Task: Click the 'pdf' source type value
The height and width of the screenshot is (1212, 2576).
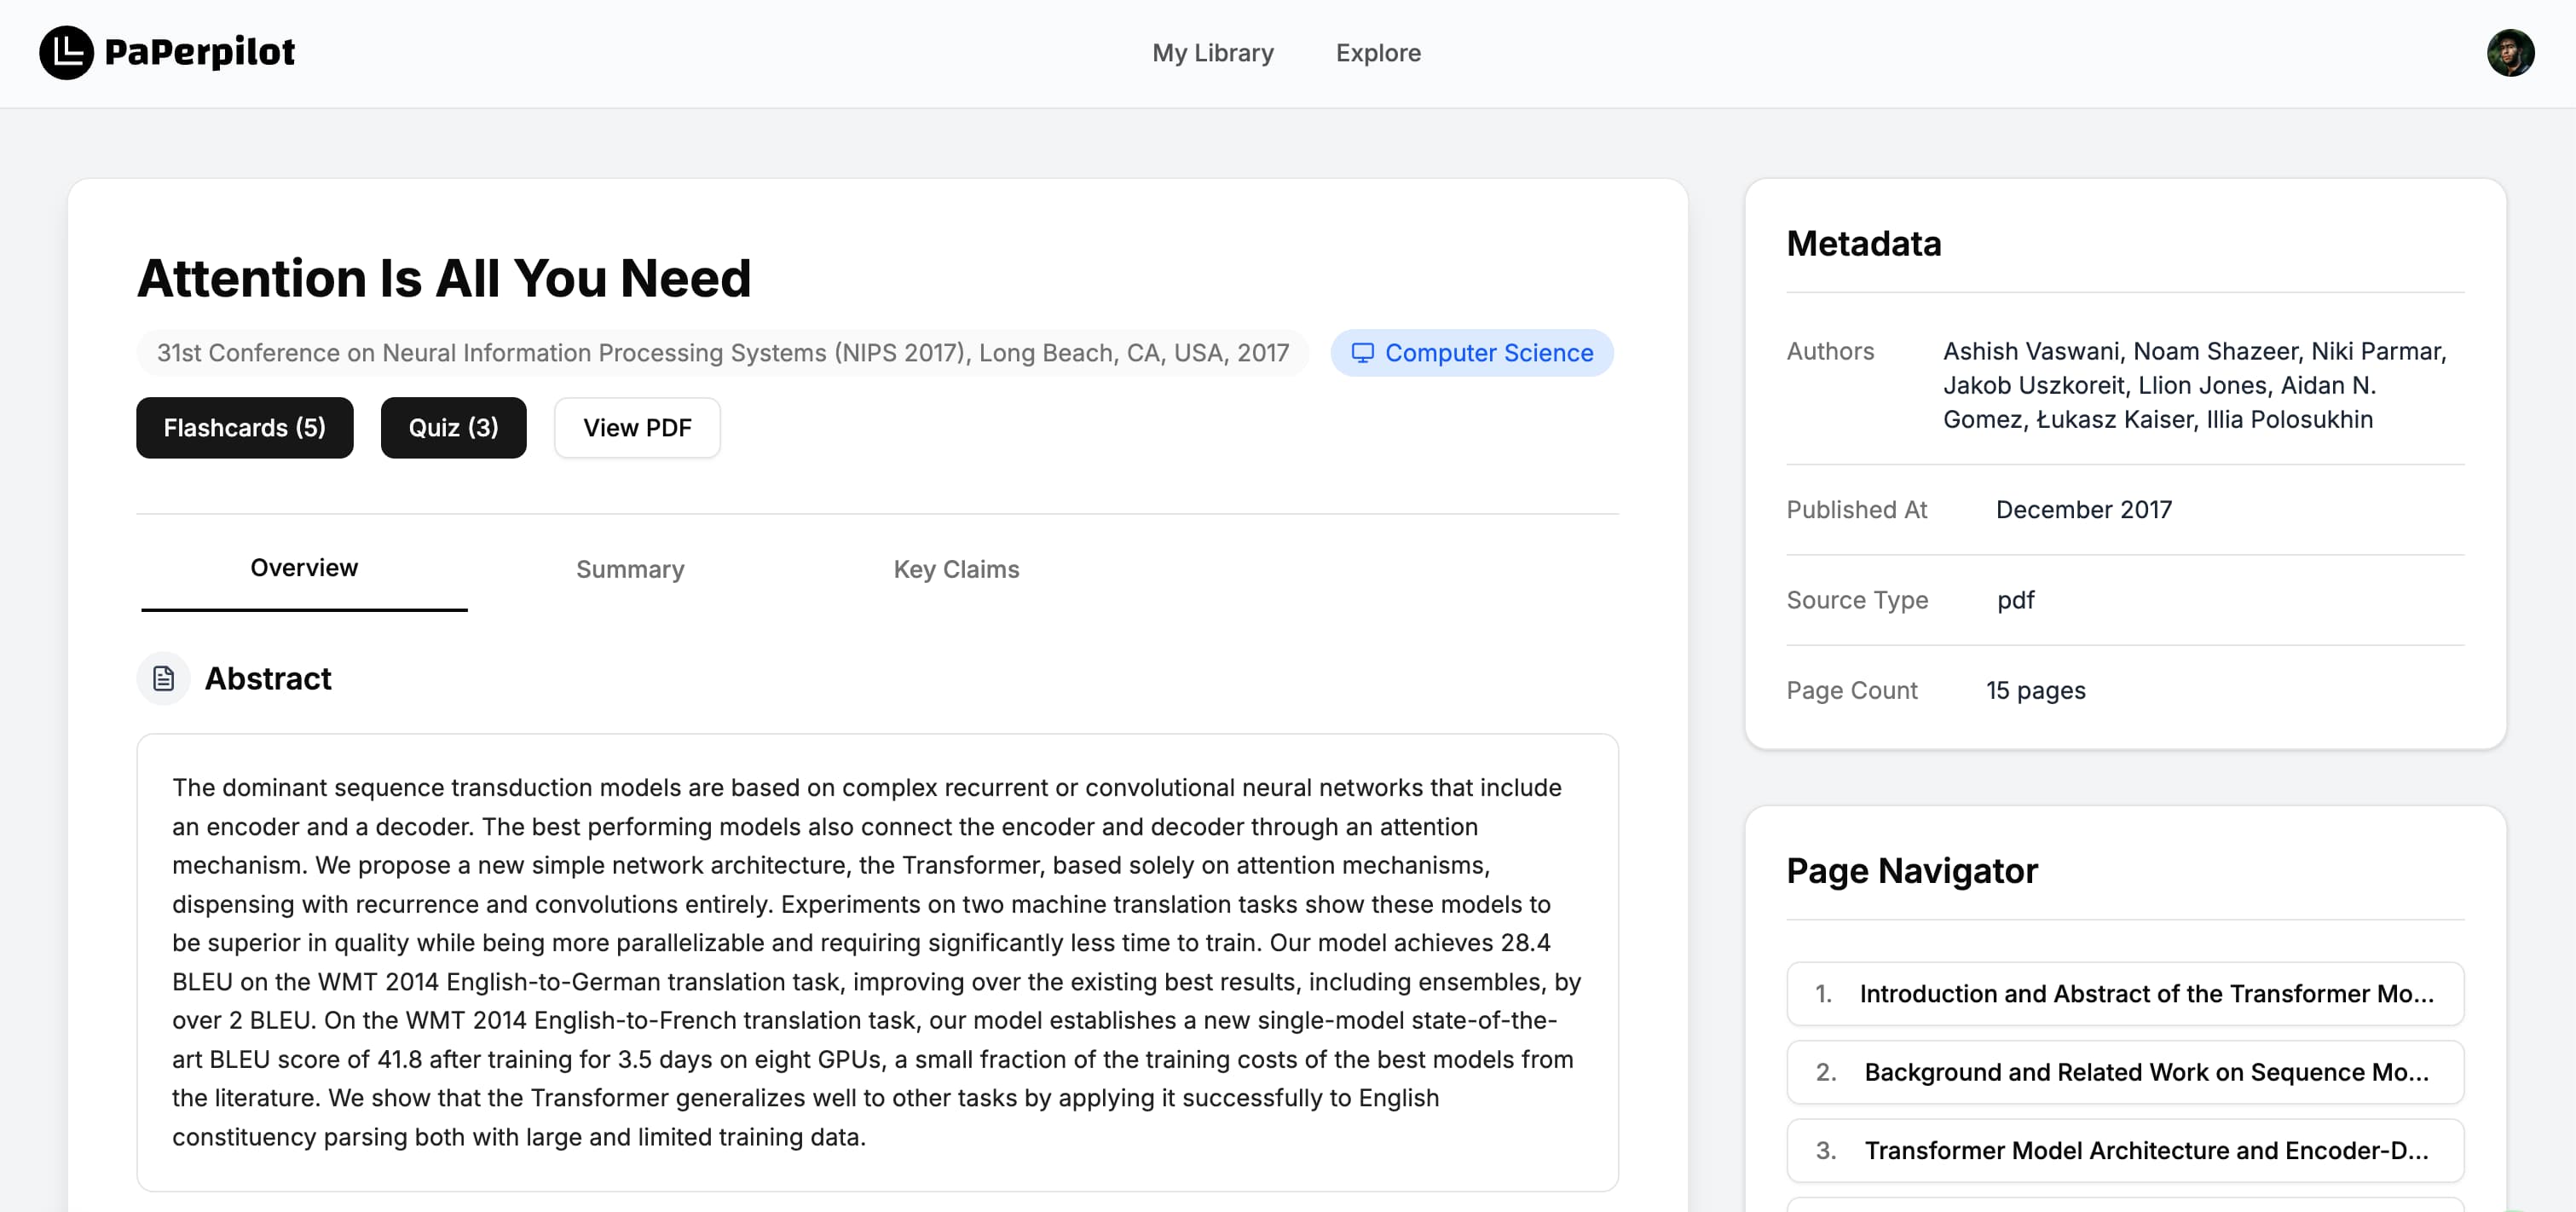Action: (2016, 600)
